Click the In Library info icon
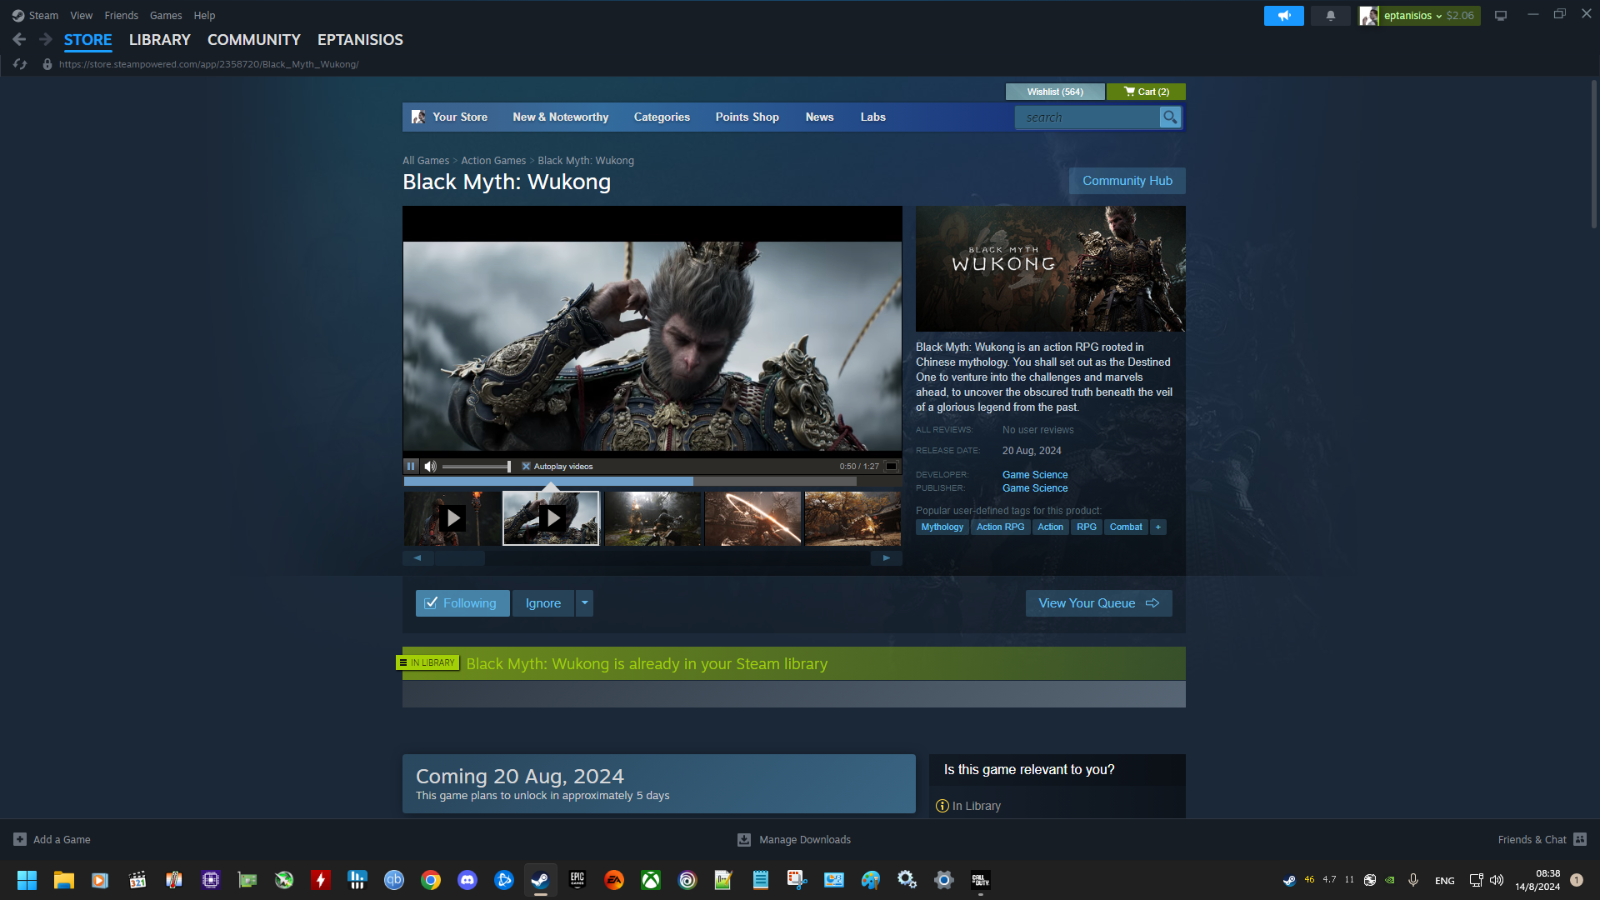Screen dimensions: 1600x900 [x=942, y=806]
